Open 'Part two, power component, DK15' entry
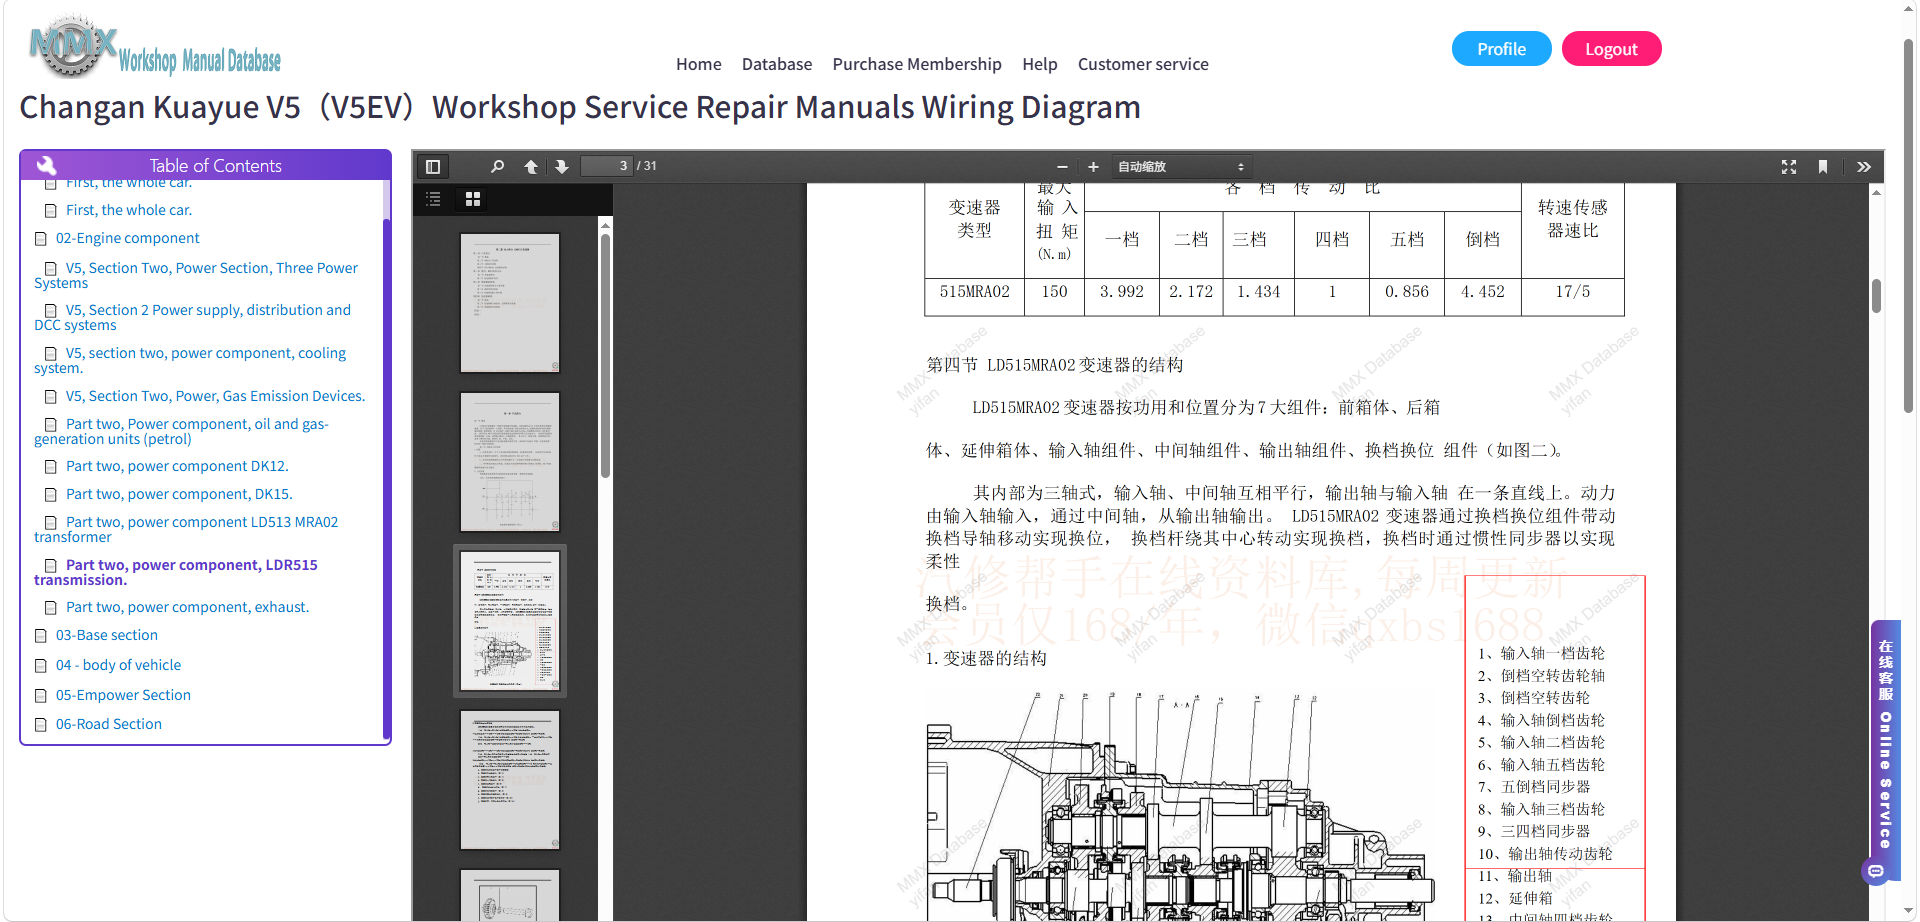This screenshot has width=1920, height=922. (179, 495)
